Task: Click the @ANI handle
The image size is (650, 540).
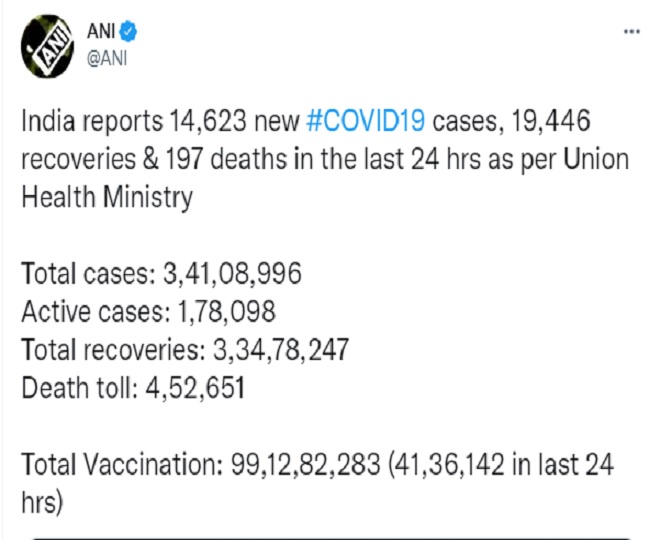Action: coord(107,58)
